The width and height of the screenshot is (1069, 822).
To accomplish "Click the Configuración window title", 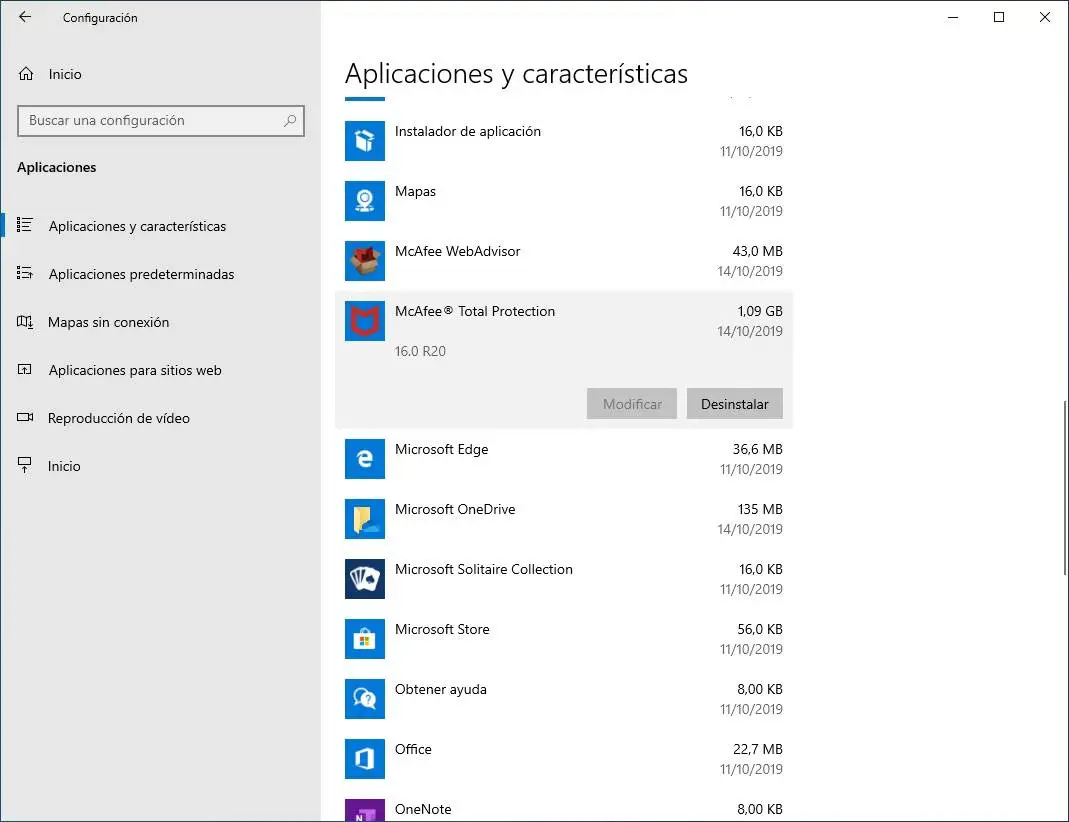I will click(100, 18).
